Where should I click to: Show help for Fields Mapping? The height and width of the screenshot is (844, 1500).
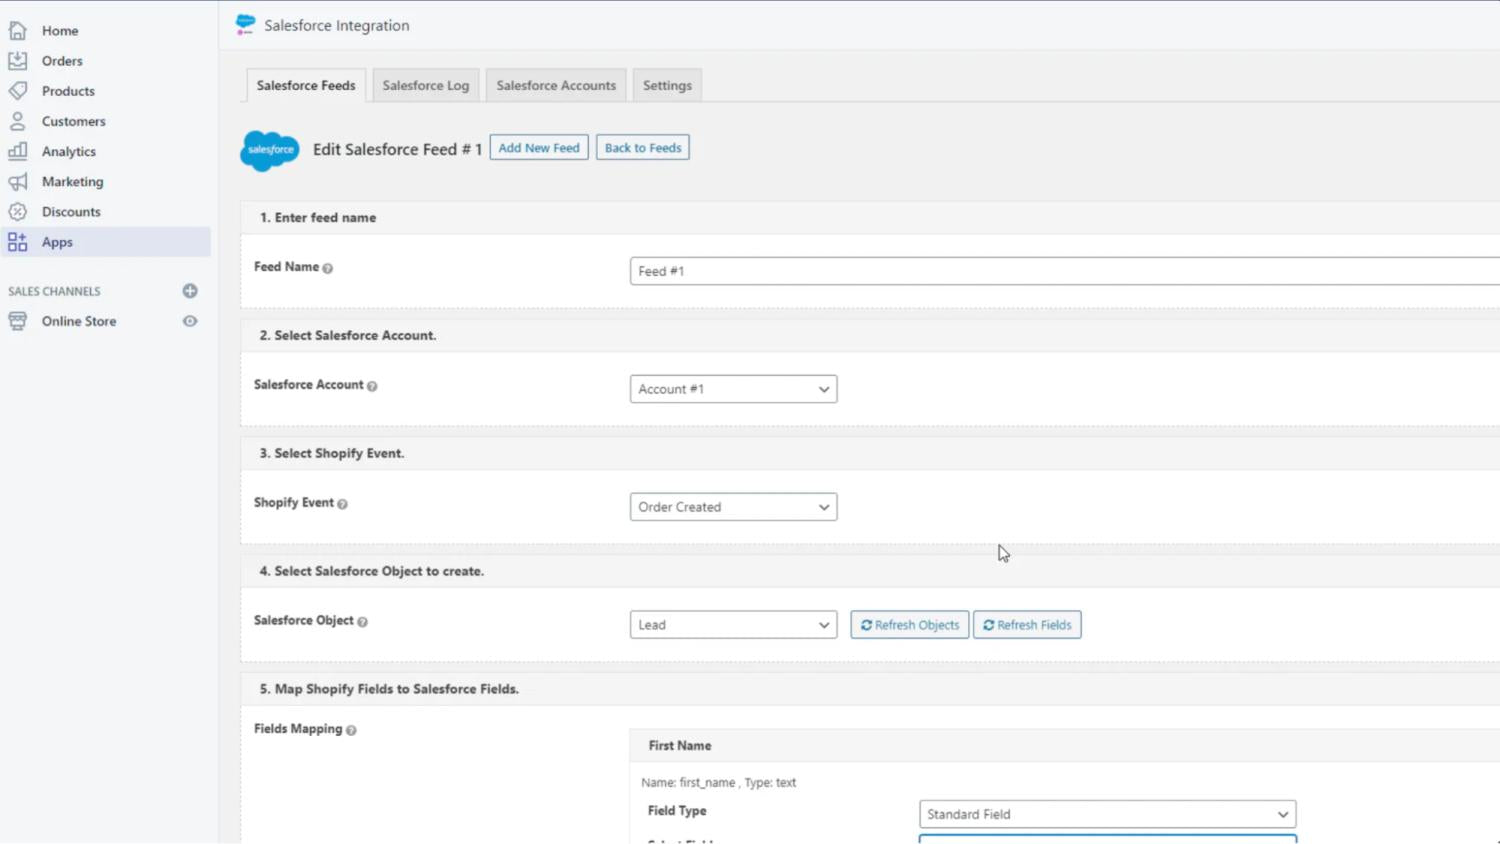point(351,730)
